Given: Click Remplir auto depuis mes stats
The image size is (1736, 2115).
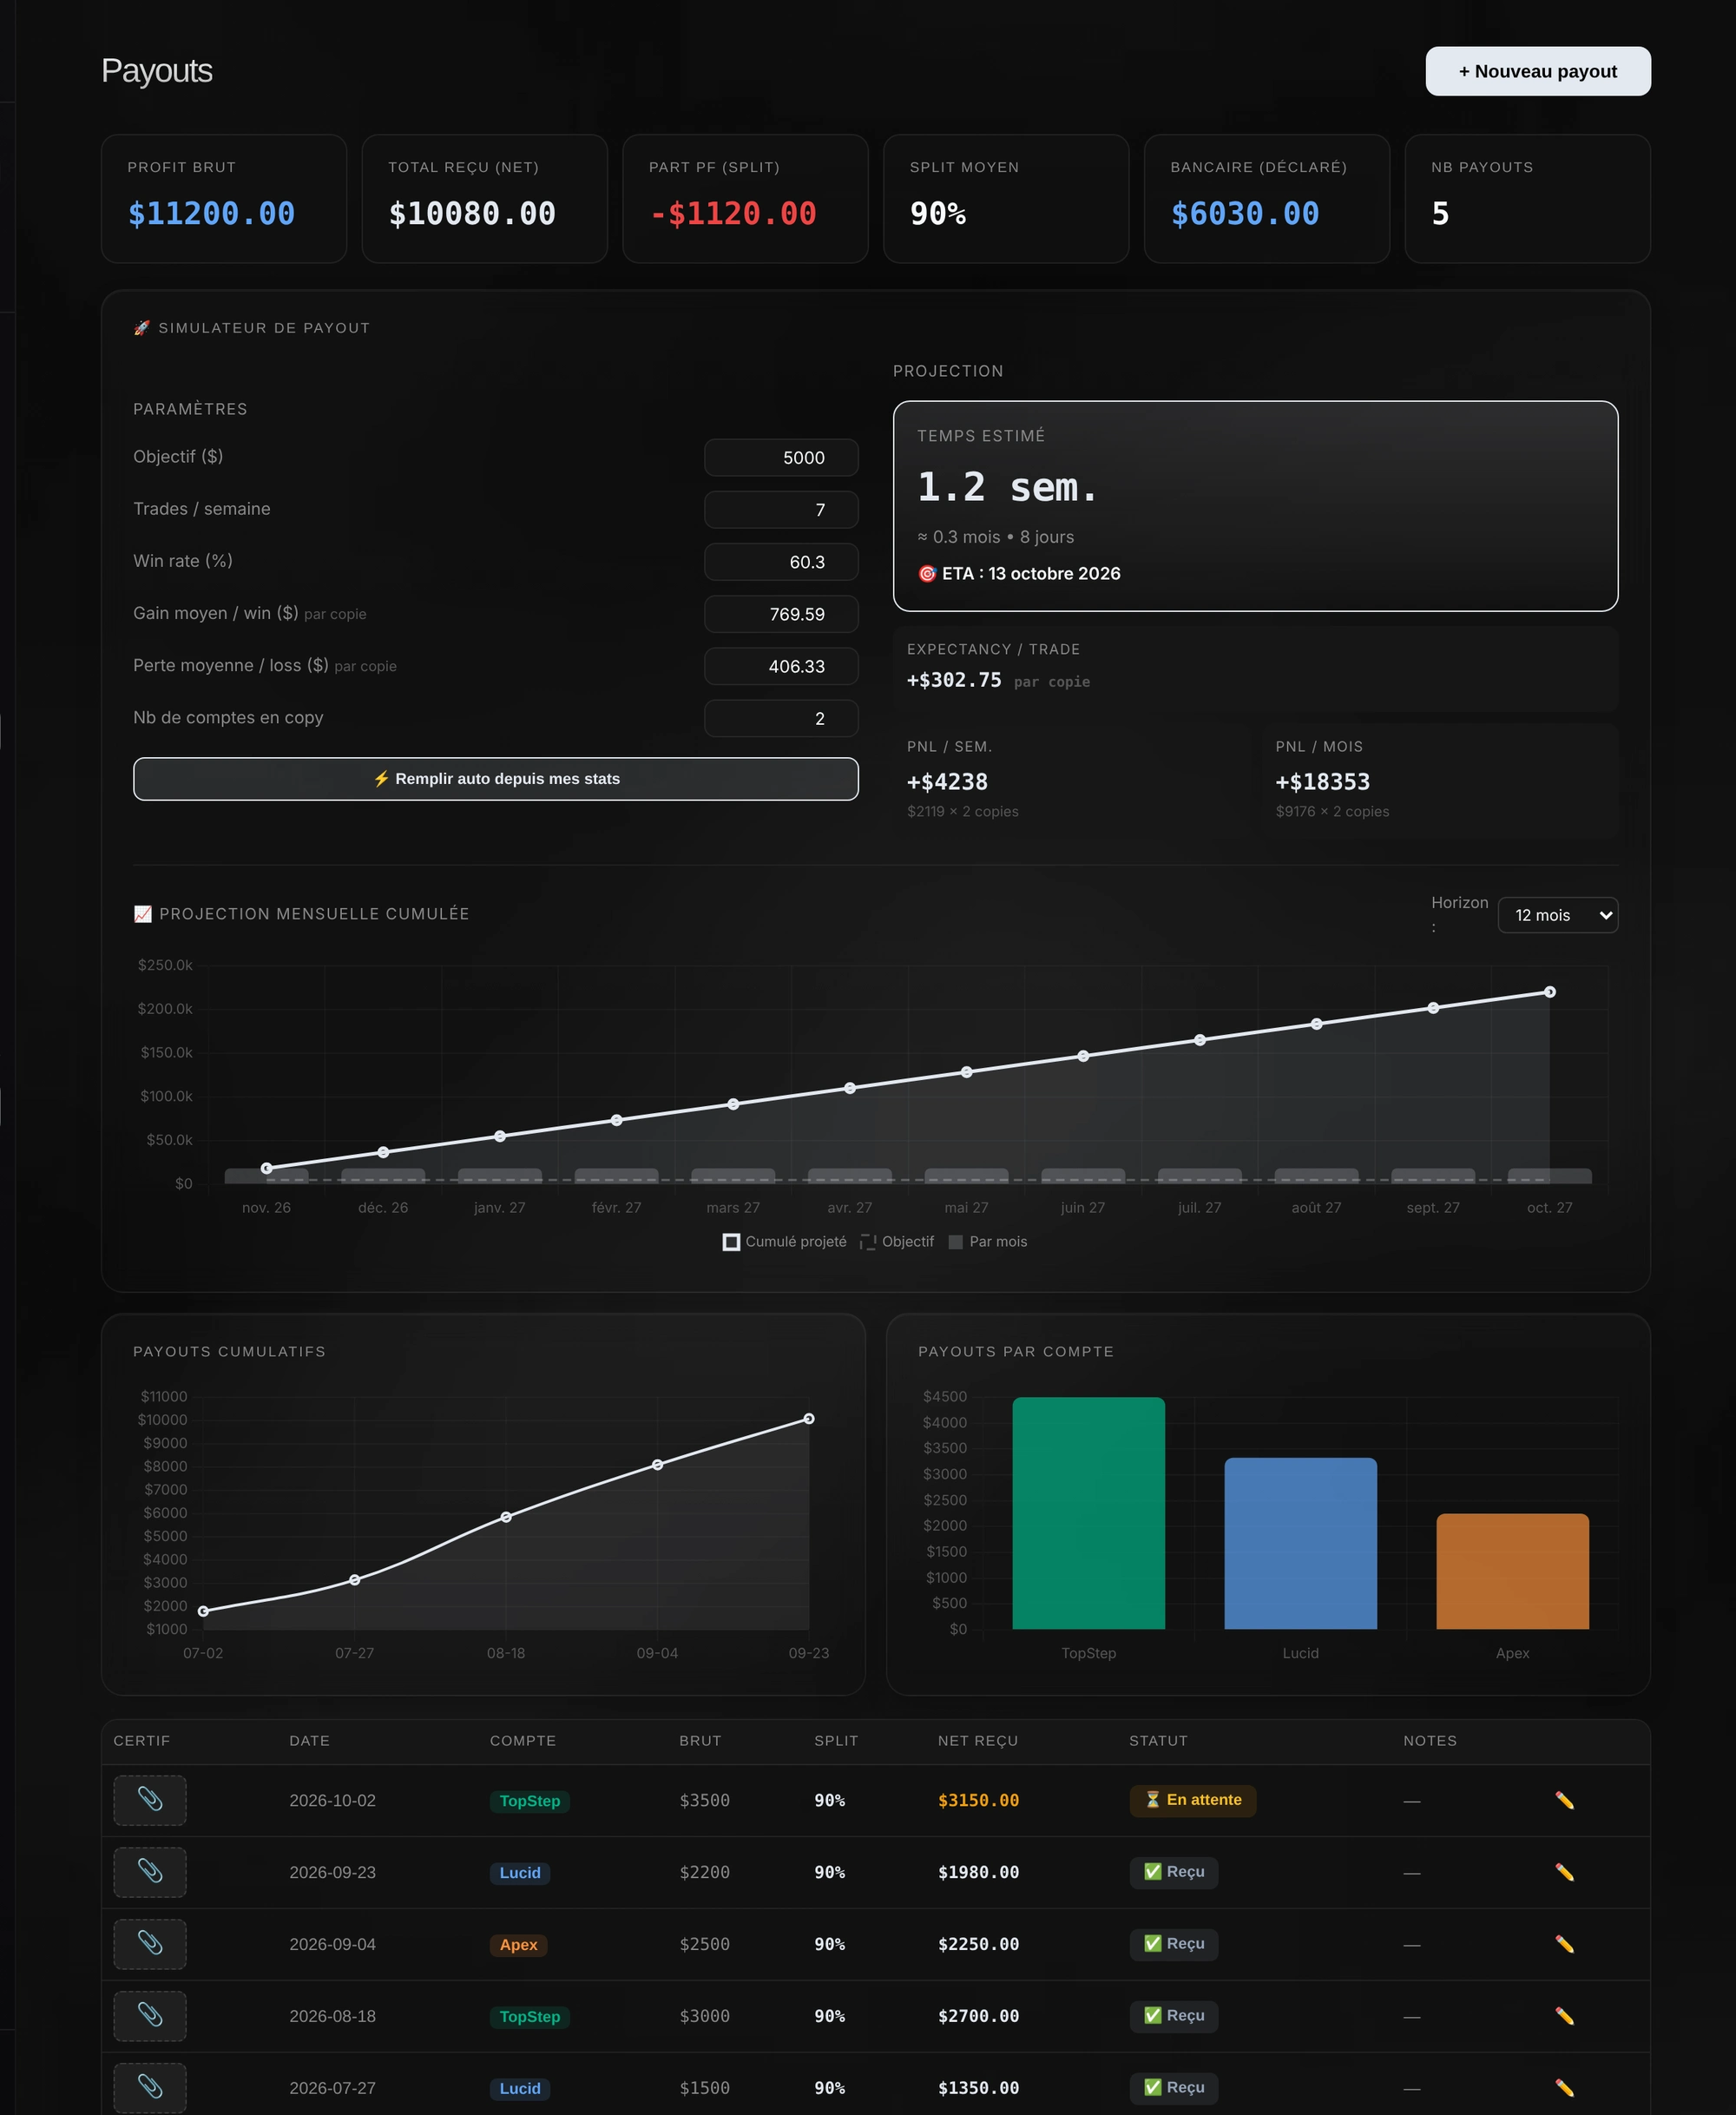Looking at the screenshot, I should (x=495, y=779).
